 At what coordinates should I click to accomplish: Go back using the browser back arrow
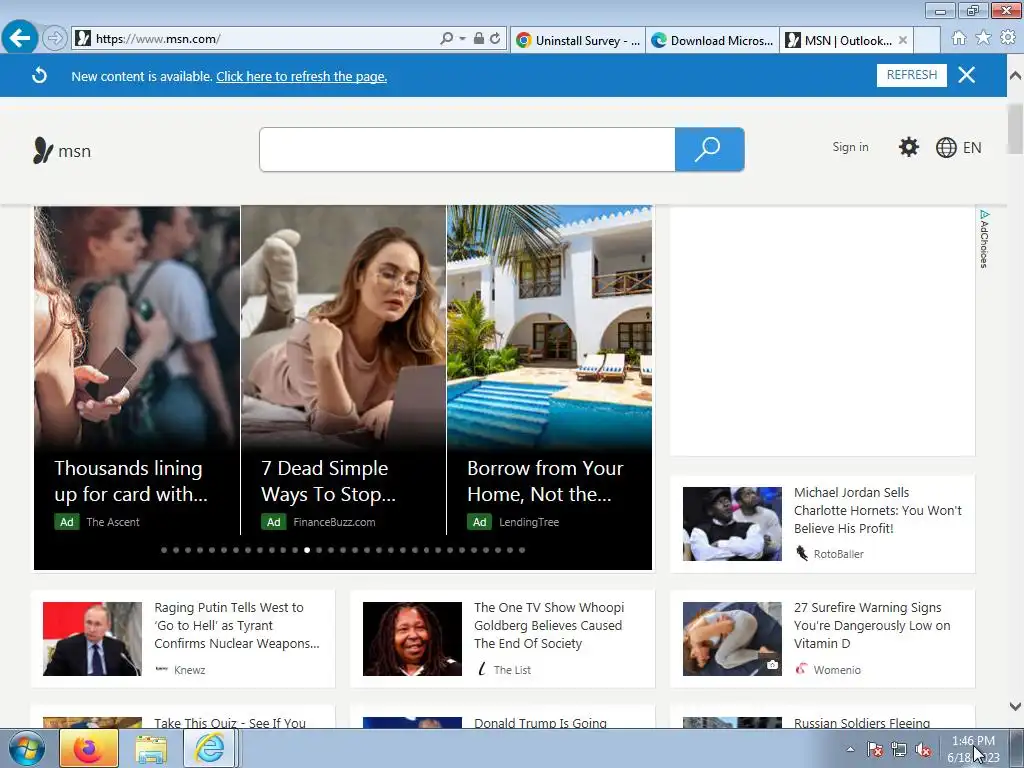coord(19,38)
